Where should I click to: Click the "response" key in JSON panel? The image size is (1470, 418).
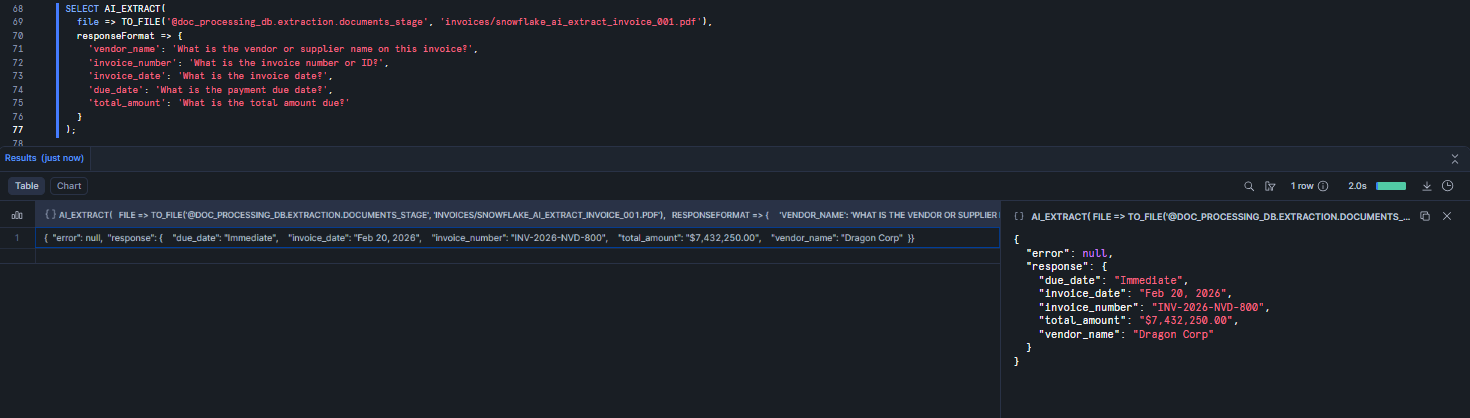pyautogui.click(x=1057, y=267)
